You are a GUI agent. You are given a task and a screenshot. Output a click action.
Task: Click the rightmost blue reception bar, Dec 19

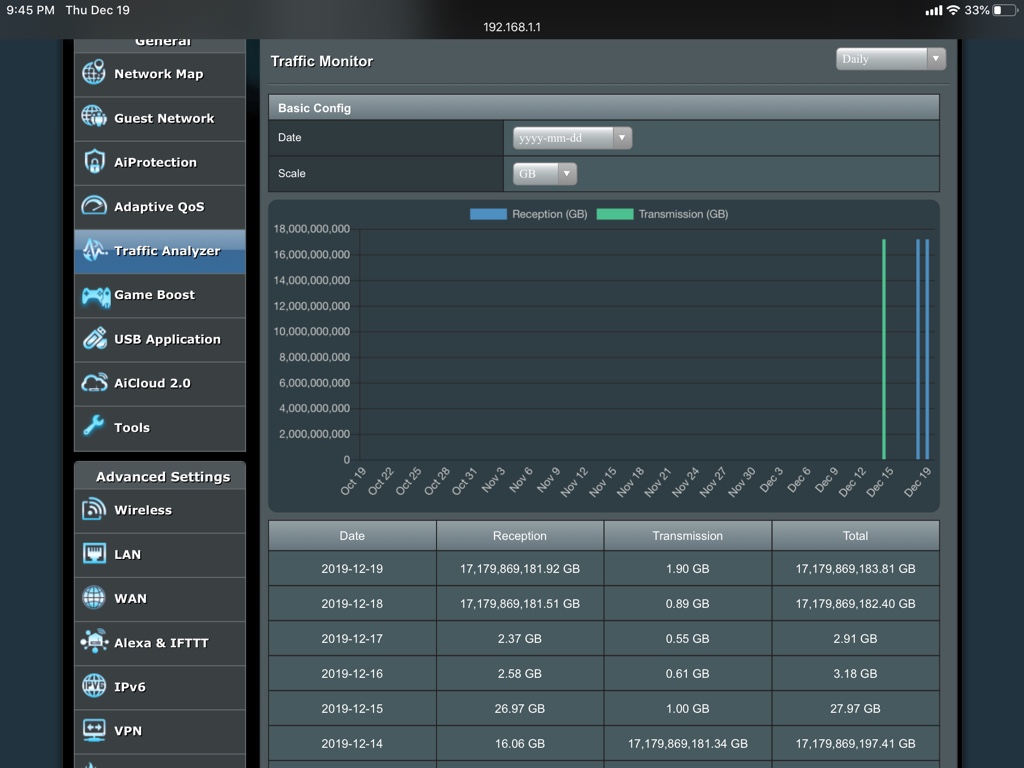(x=927, y=349)
